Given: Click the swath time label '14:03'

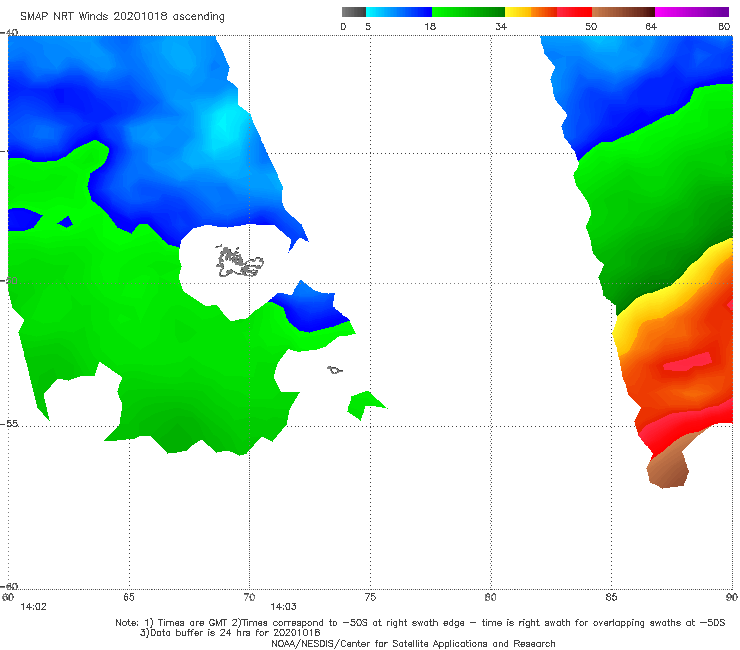Looking at the screenshot, I should point(283,607).
